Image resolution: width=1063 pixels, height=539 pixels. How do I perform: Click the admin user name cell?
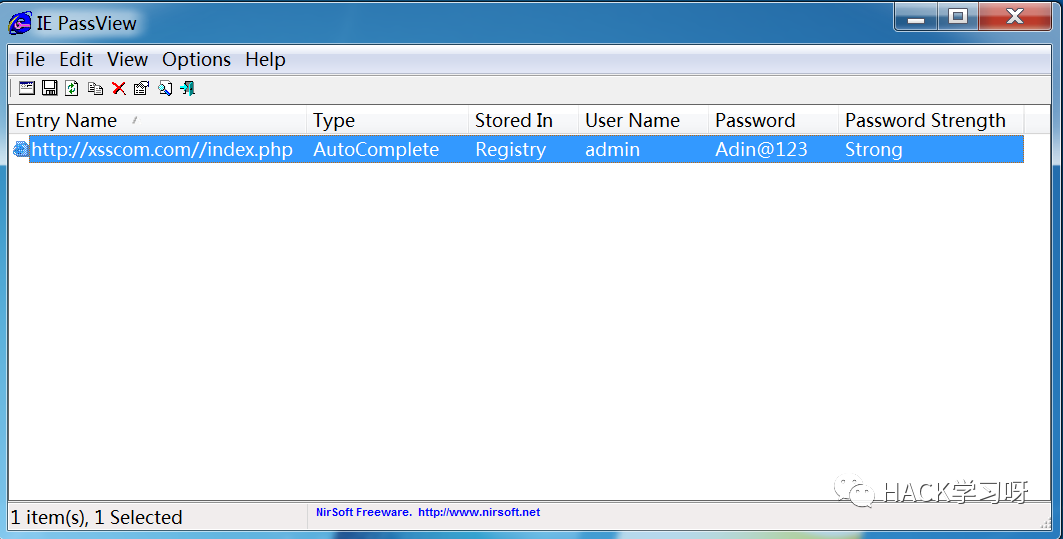613,149
